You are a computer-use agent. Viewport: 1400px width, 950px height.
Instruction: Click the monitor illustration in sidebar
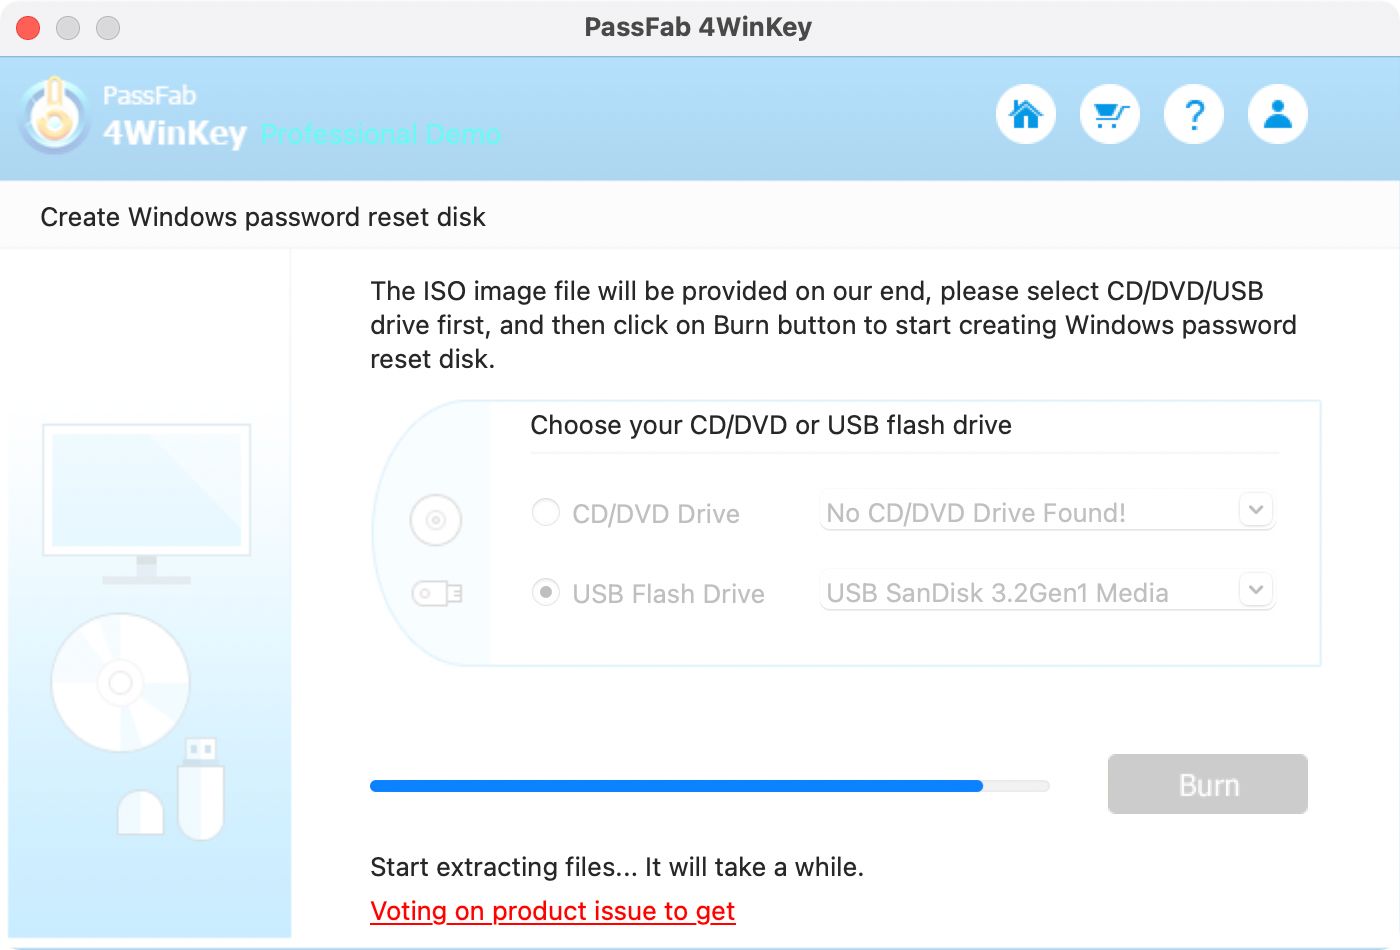146,490
